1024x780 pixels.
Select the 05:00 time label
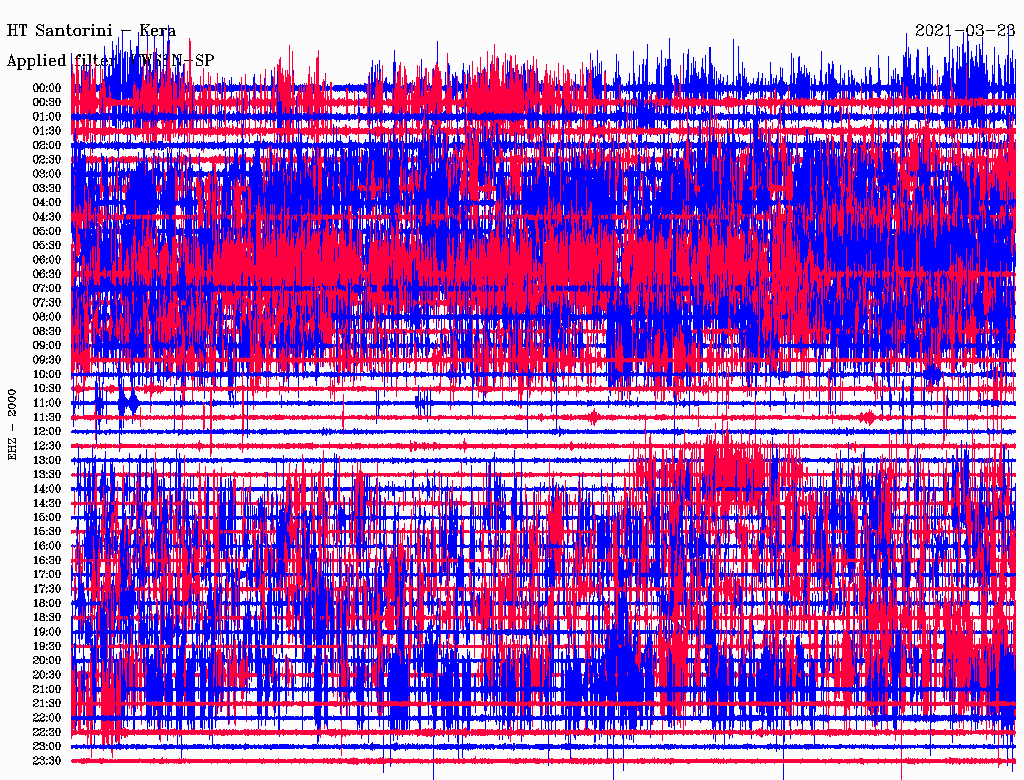pos(47,231)
